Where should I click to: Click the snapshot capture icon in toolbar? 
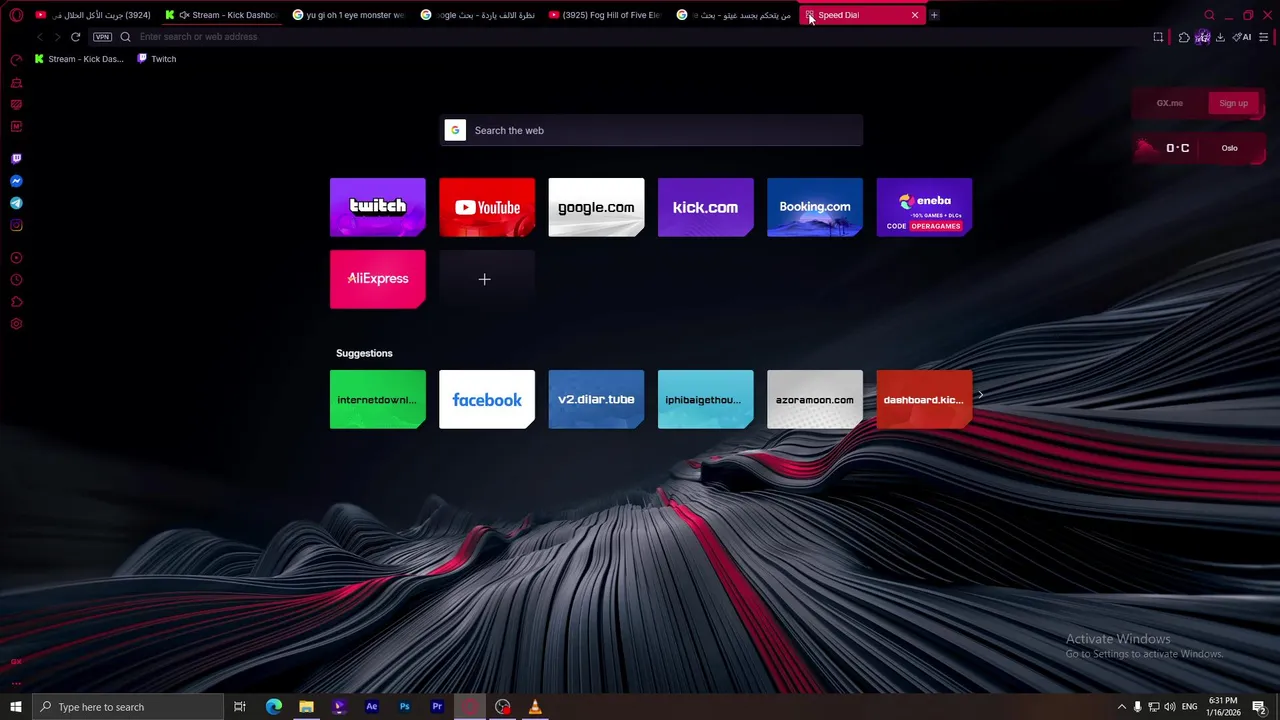(1158, 37)
